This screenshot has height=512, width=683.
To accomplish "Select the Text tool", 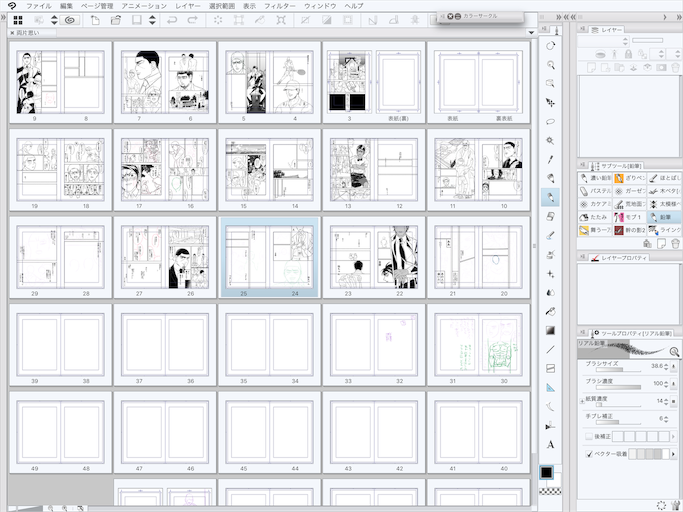I will pos(551,444).
